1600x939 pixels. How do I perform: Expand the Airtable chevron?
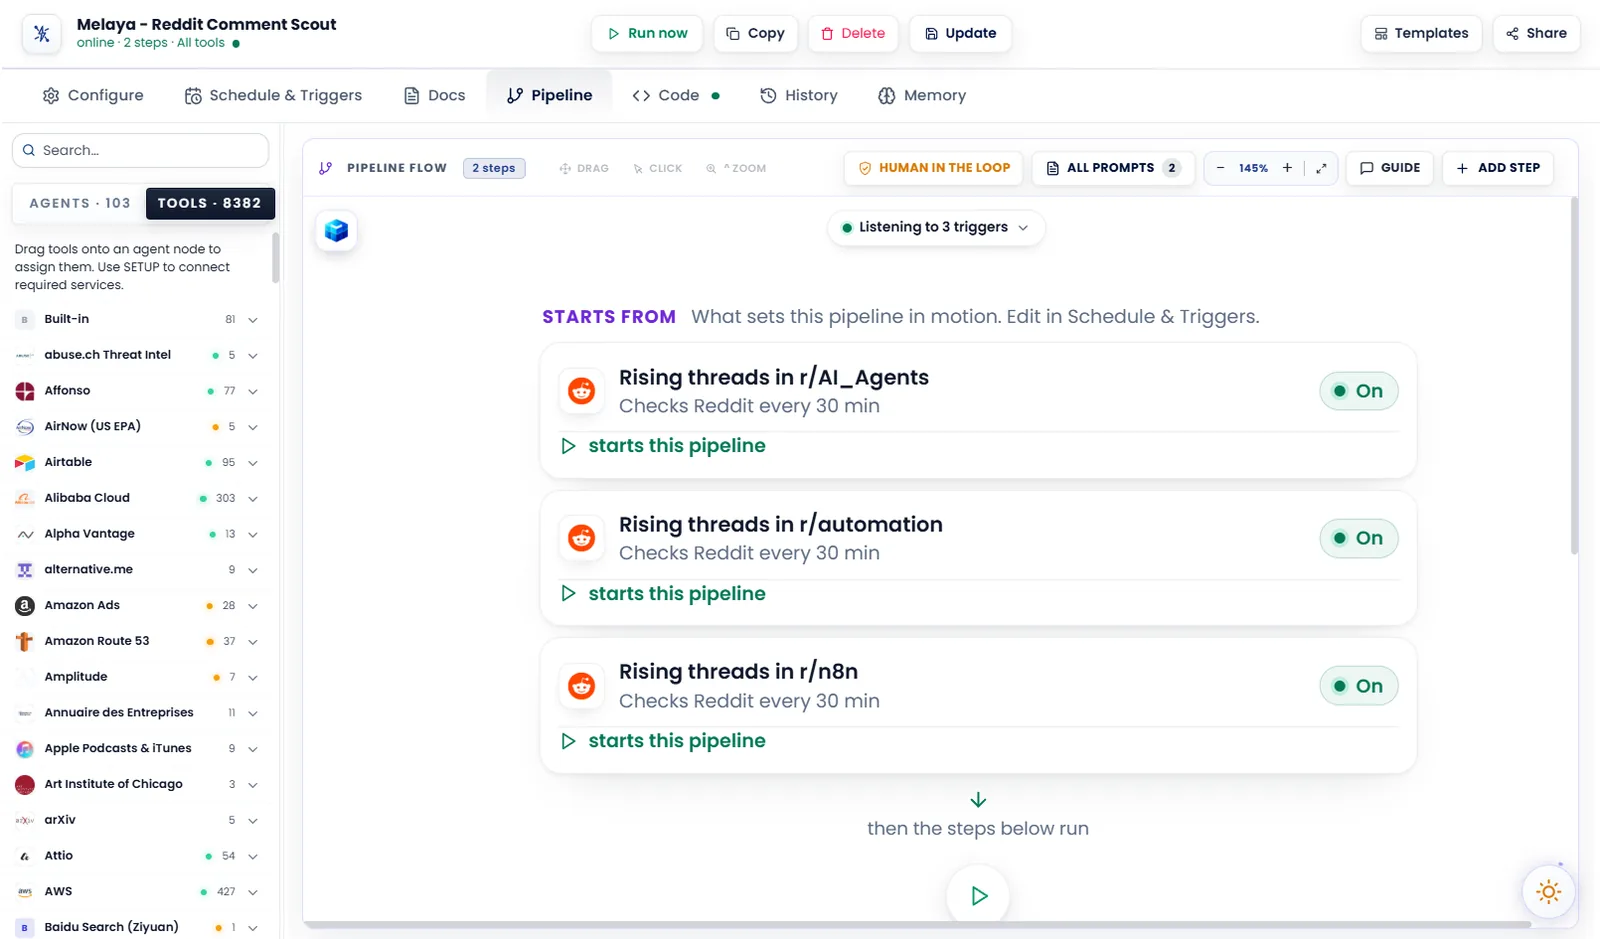coord(253,463)
